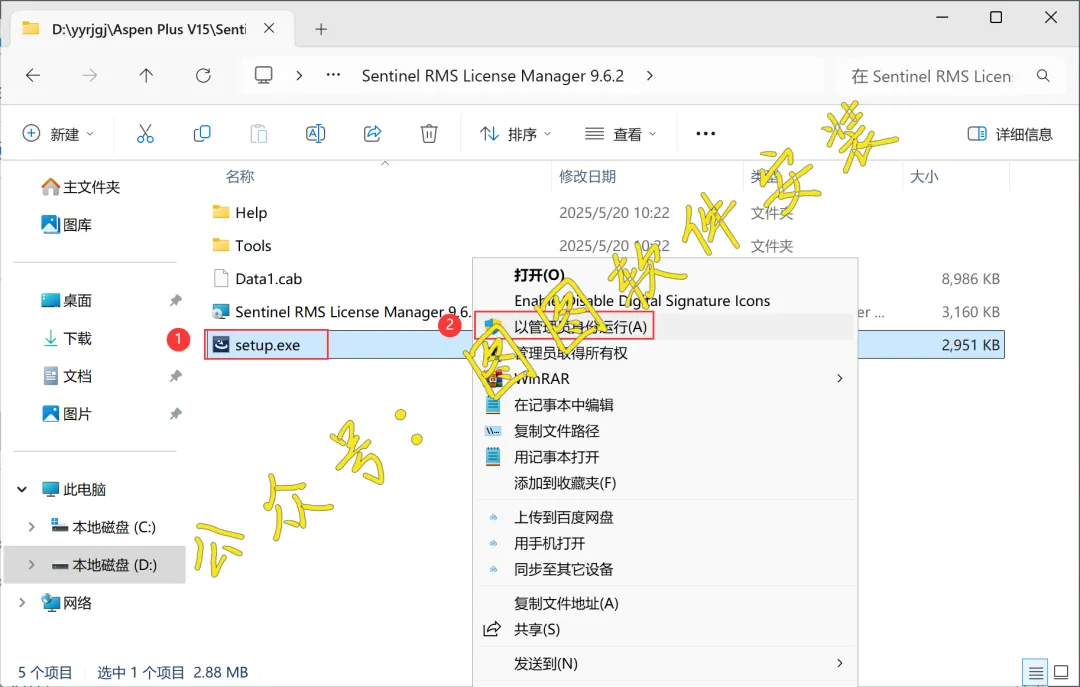Select 复制文件路径

tap(557, 431)
